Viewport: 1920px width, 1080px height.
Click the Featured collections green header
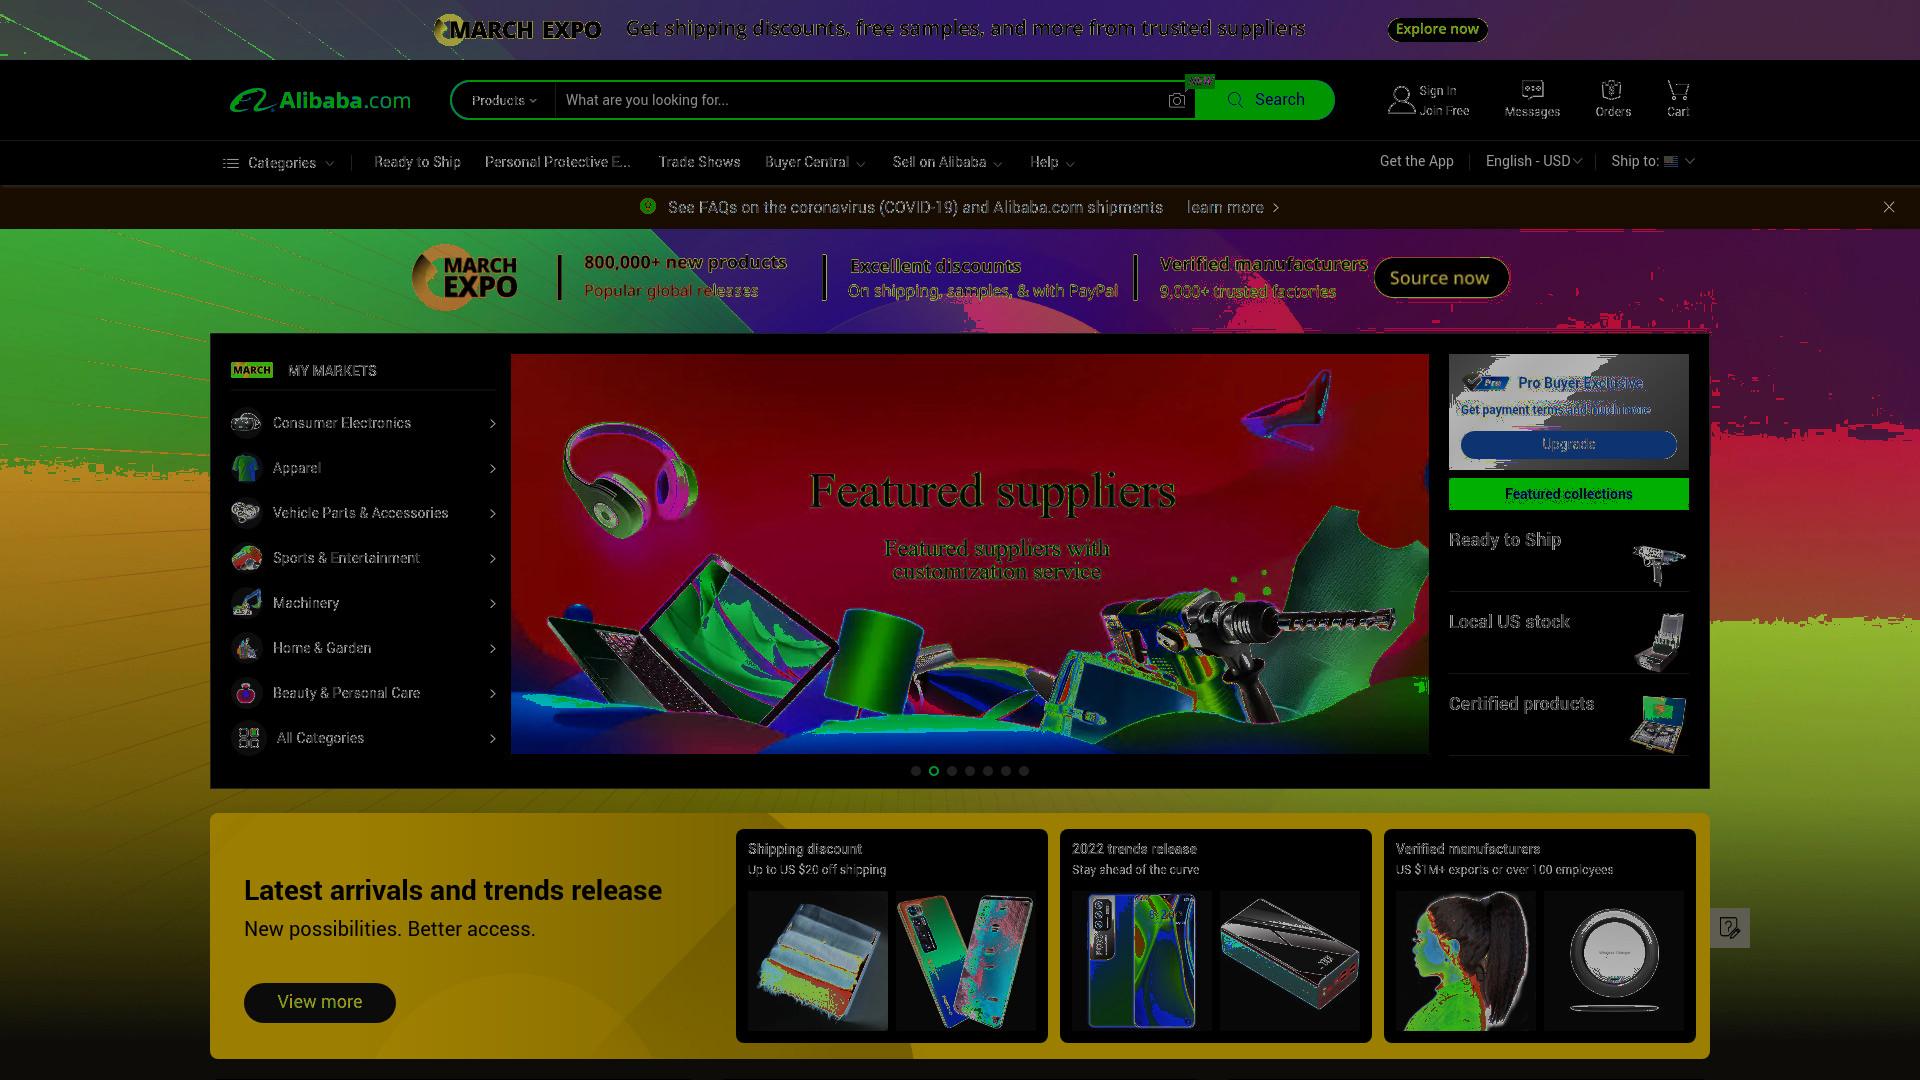coord(1568,494)
